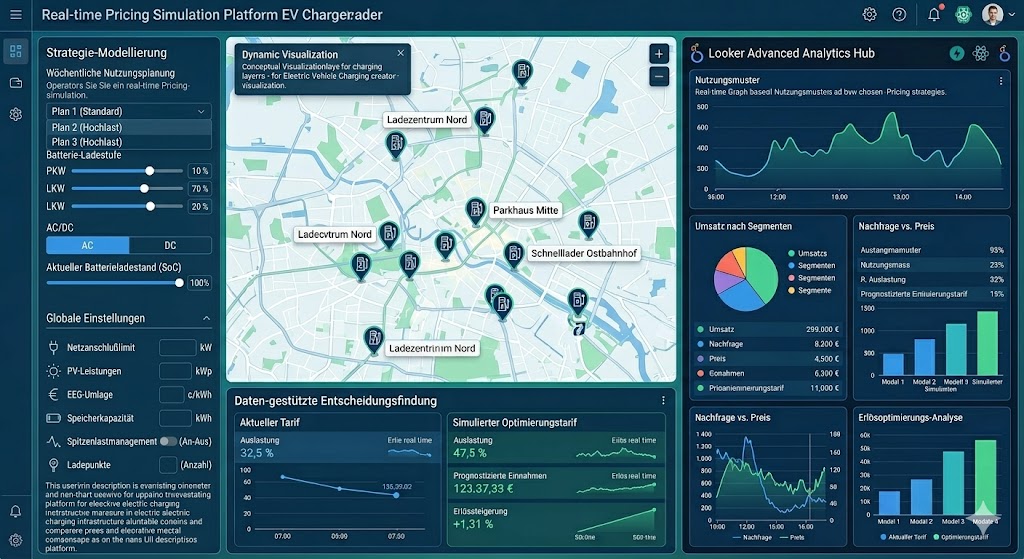This screenshot has height=559, width=1024.
Task: Click the Ladepunkte Anzahl input field
Action: [x=168, y=465]
